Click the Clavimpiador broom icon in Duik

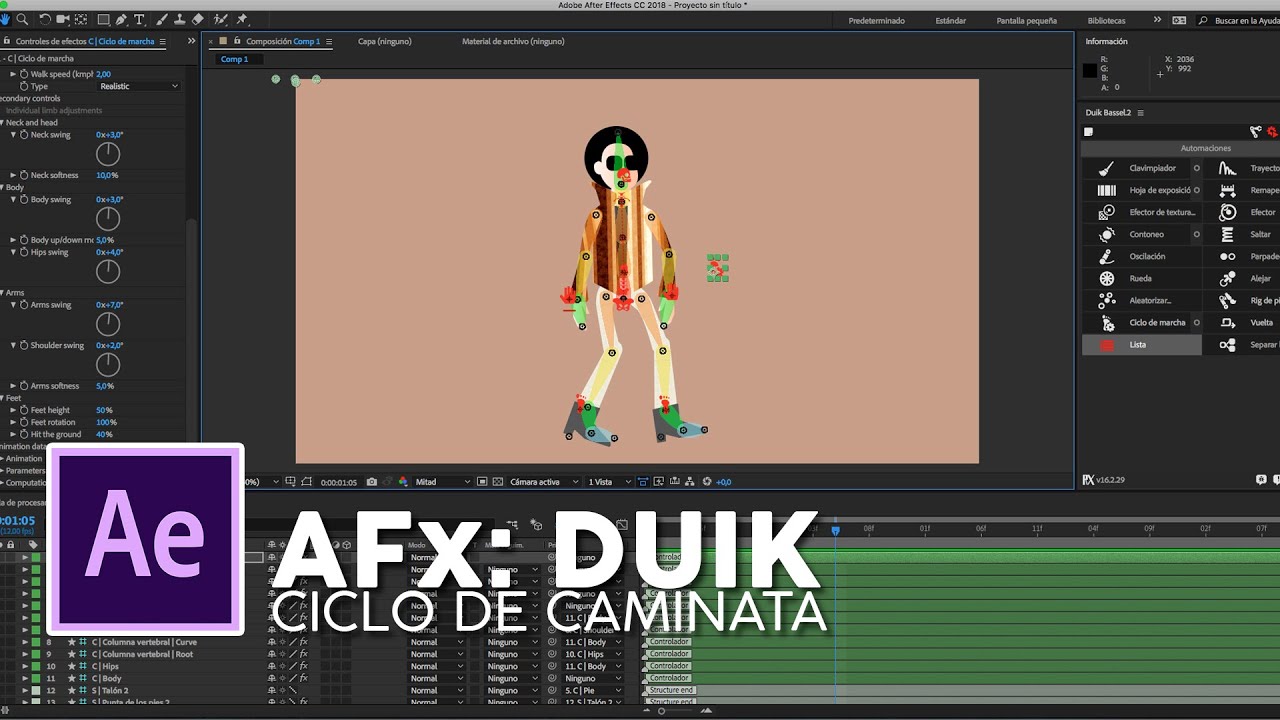pos(1107,168)
